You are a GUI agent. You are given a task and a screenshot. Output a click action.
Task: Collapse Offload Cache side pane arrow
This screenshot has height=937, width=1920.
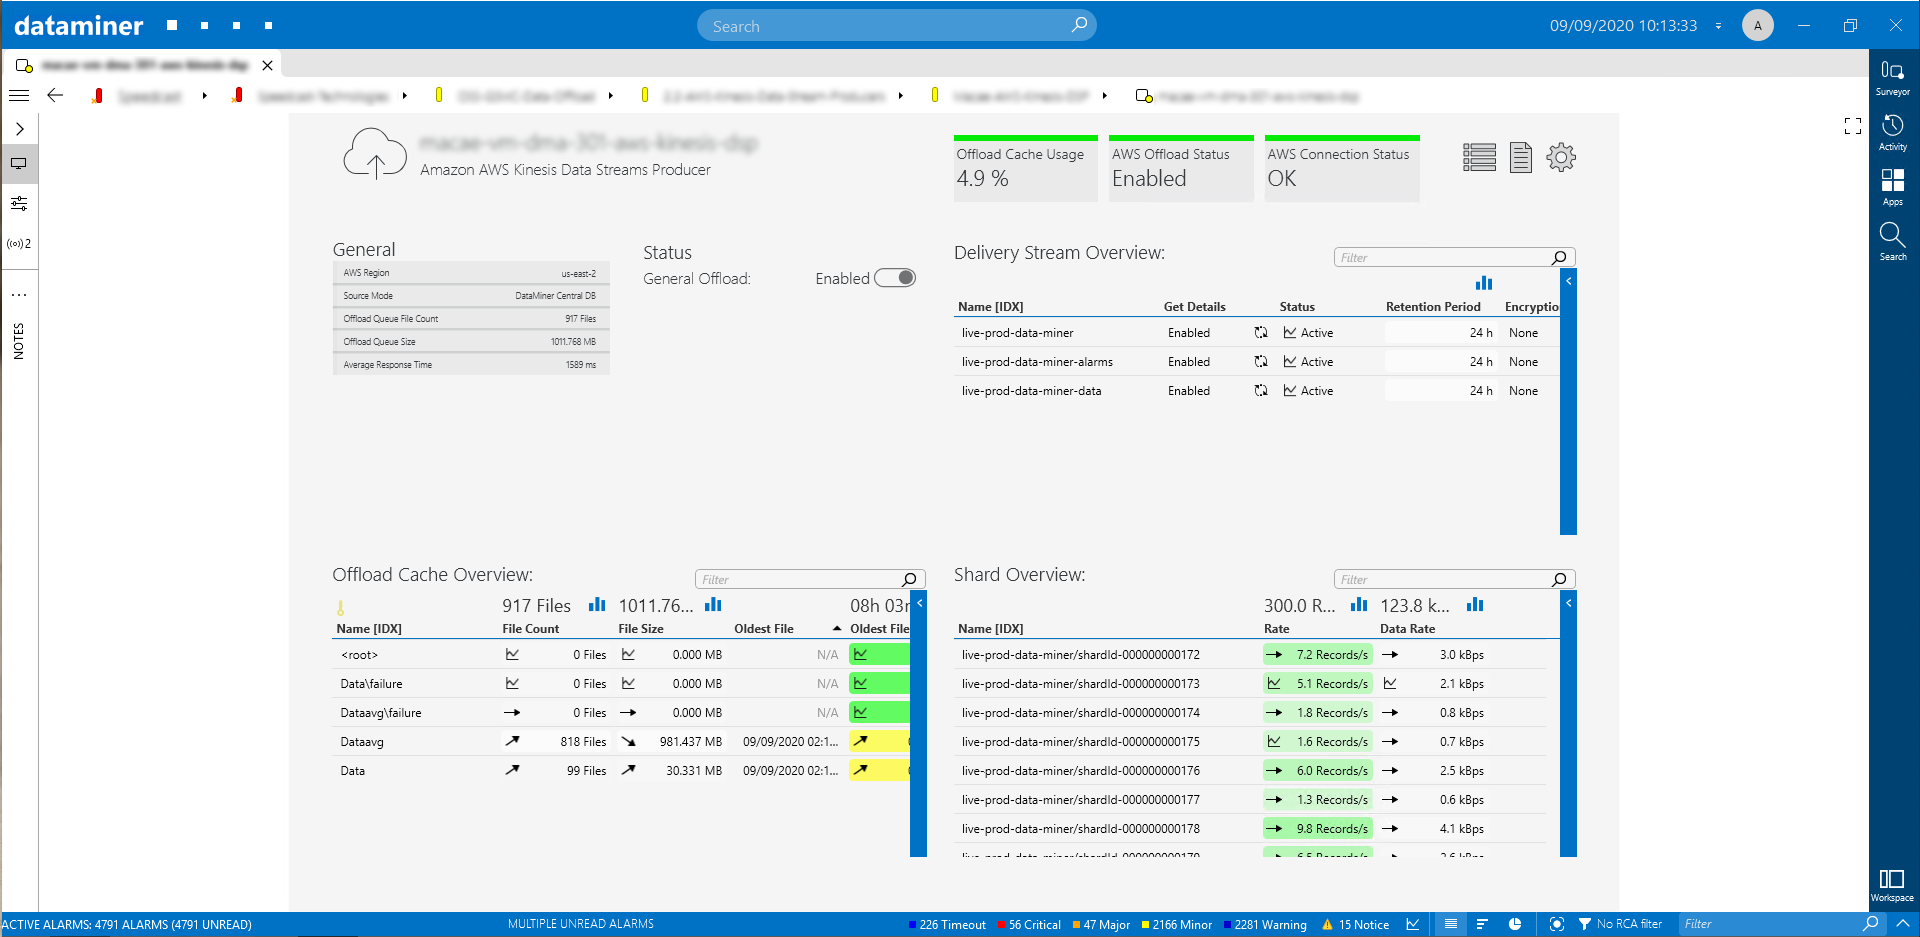tap(919, 603)
